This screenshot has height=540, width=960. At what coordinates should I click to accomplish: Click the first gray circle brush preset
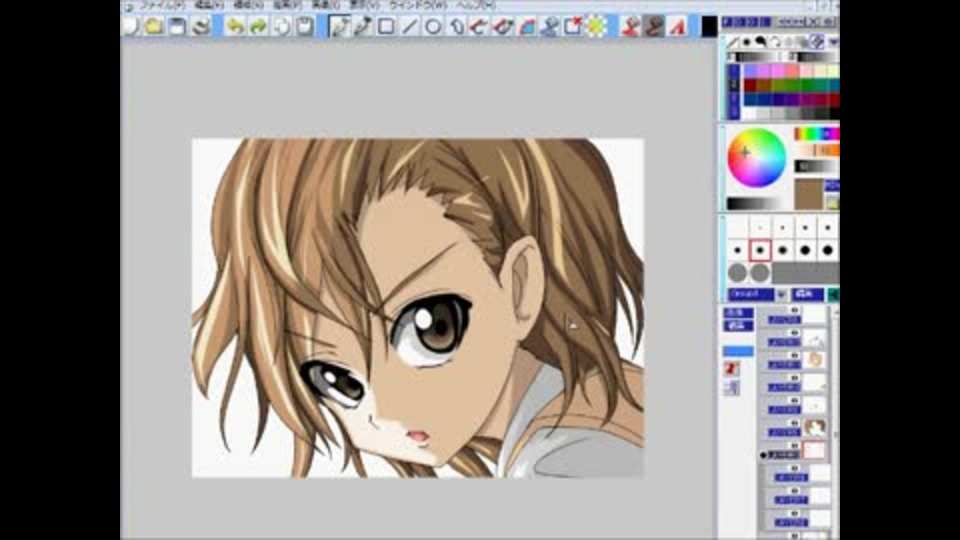738,272
